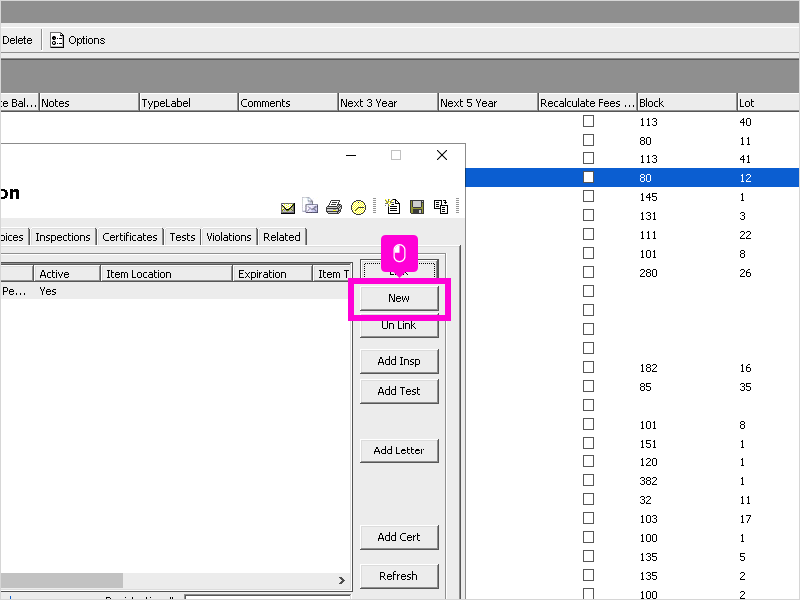This screenshot has height=600, width=800.
Task: Click the Add Cert button
Action: coord(399,537)
